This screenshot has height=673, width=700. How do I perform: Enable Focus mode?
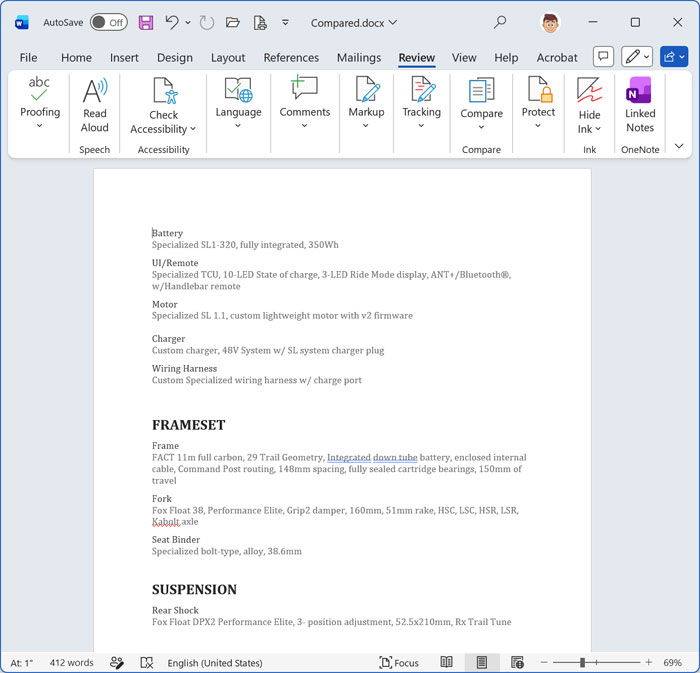click(399, 663)
